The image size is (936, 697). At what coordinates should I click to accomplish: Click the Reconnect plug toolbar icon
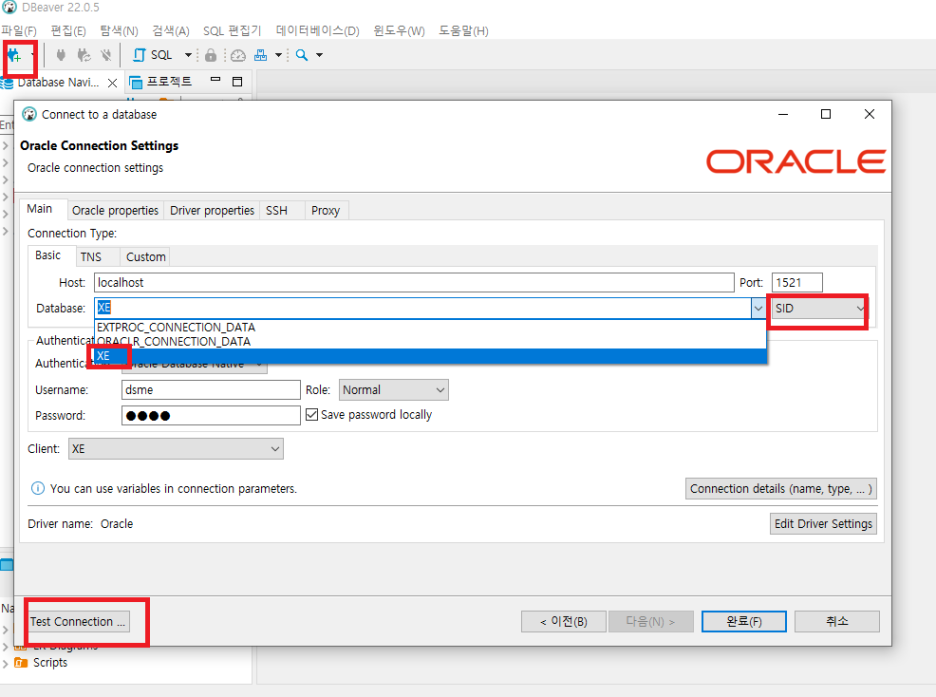coord(84,55)
